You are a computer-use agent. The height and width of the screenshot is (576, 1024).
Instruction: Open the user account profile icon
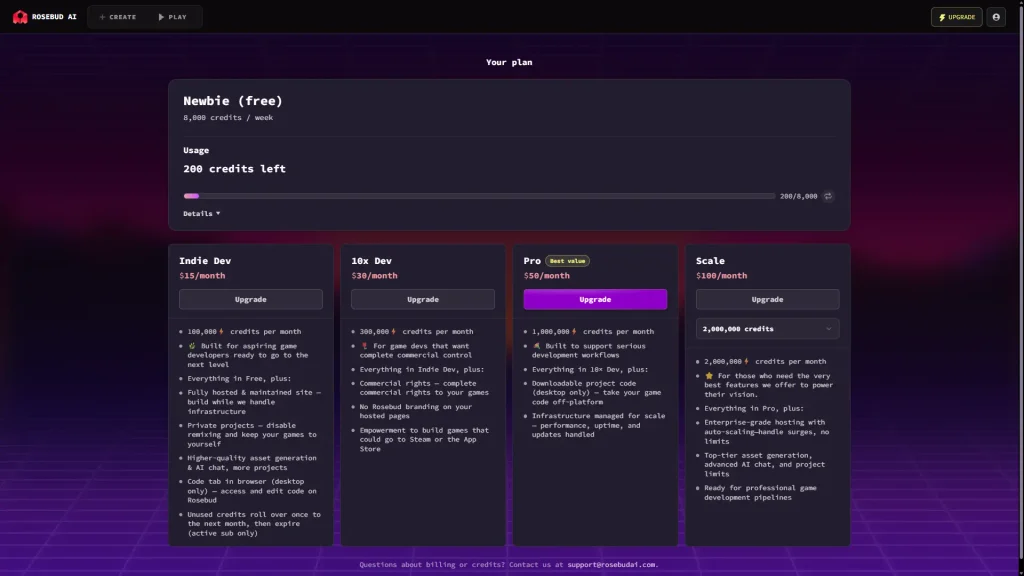pyautogui.click(x=996, y=17)
